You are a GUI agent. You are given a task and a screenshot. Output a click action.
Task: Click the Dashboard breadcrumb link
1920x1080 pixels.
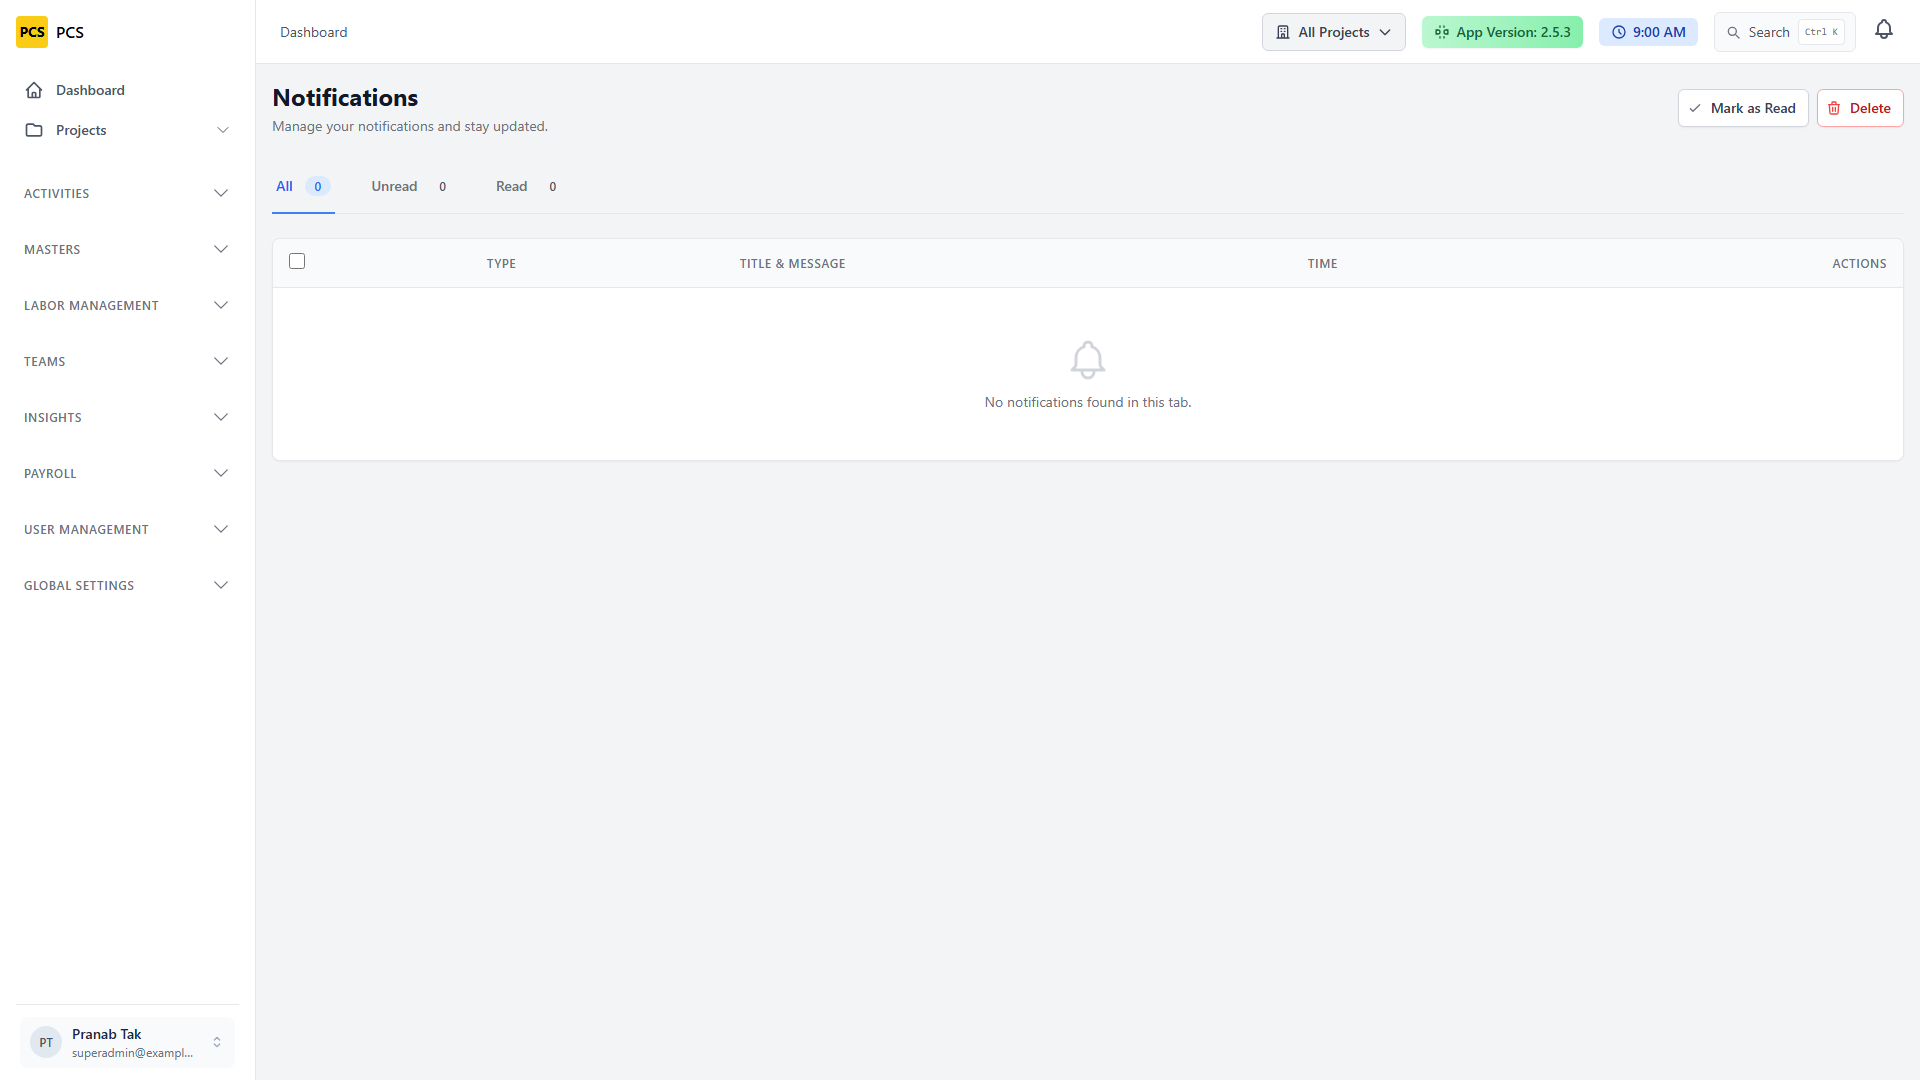pyautogui.click(x=314, y=32)
